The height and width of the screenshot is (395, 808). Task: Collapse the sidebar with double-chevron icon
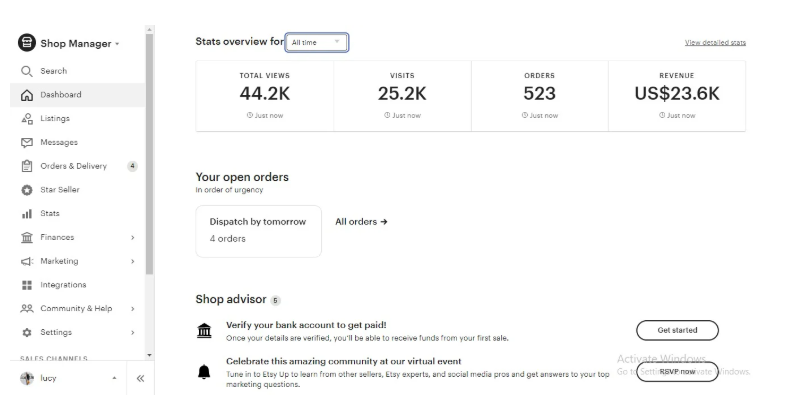coord(140,379)
